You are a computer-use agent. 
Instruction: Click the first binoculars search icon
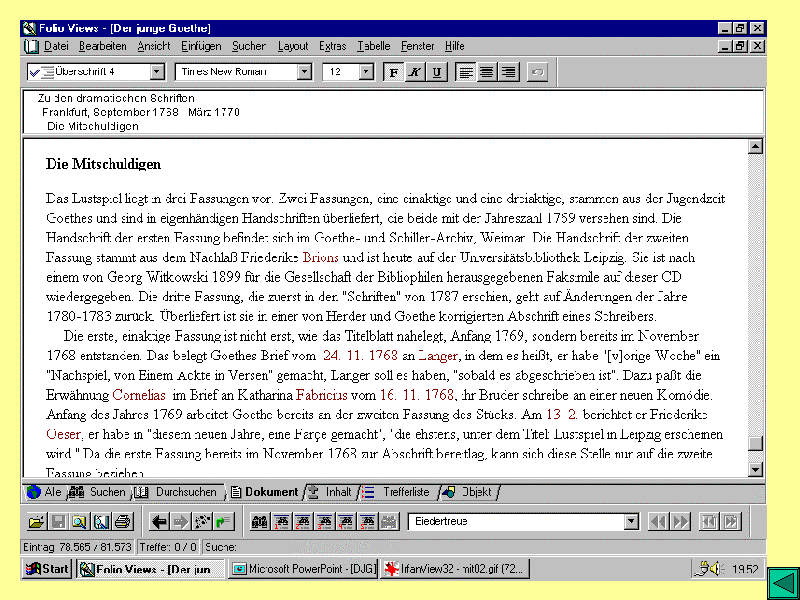click(259, 521)
